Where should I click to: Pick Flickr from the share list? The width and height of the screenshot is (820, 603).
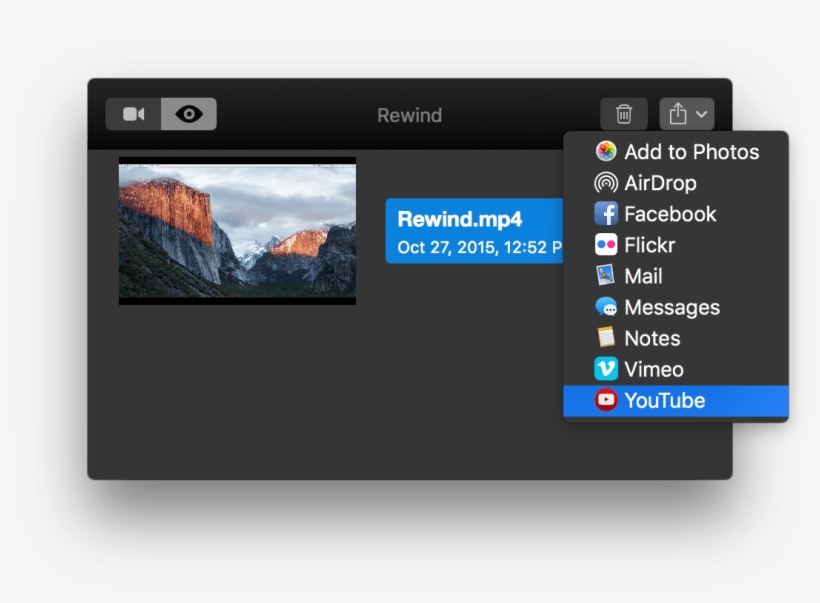click(x=676, y=245)
